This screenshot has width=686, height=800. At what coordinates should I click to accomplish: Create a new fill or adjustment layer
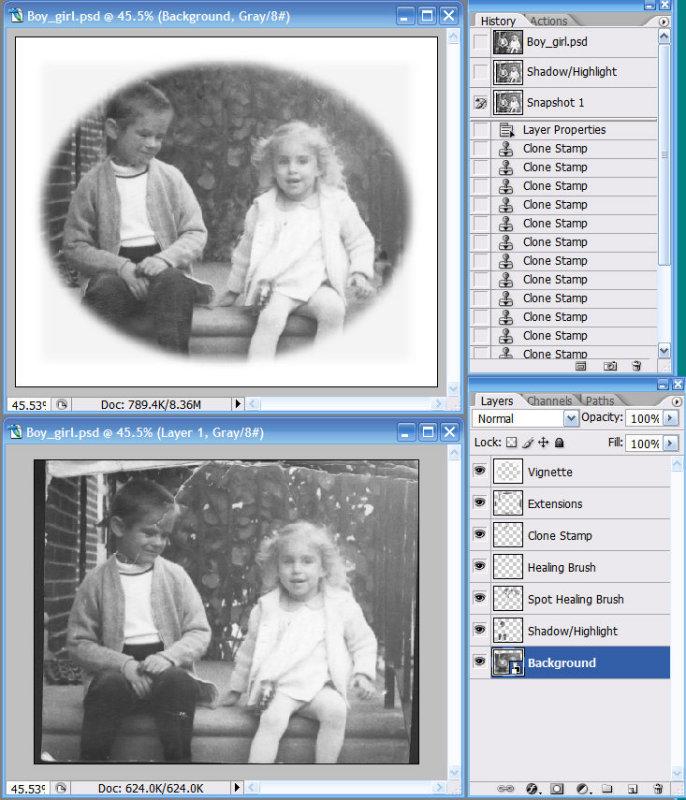point(583,789)
